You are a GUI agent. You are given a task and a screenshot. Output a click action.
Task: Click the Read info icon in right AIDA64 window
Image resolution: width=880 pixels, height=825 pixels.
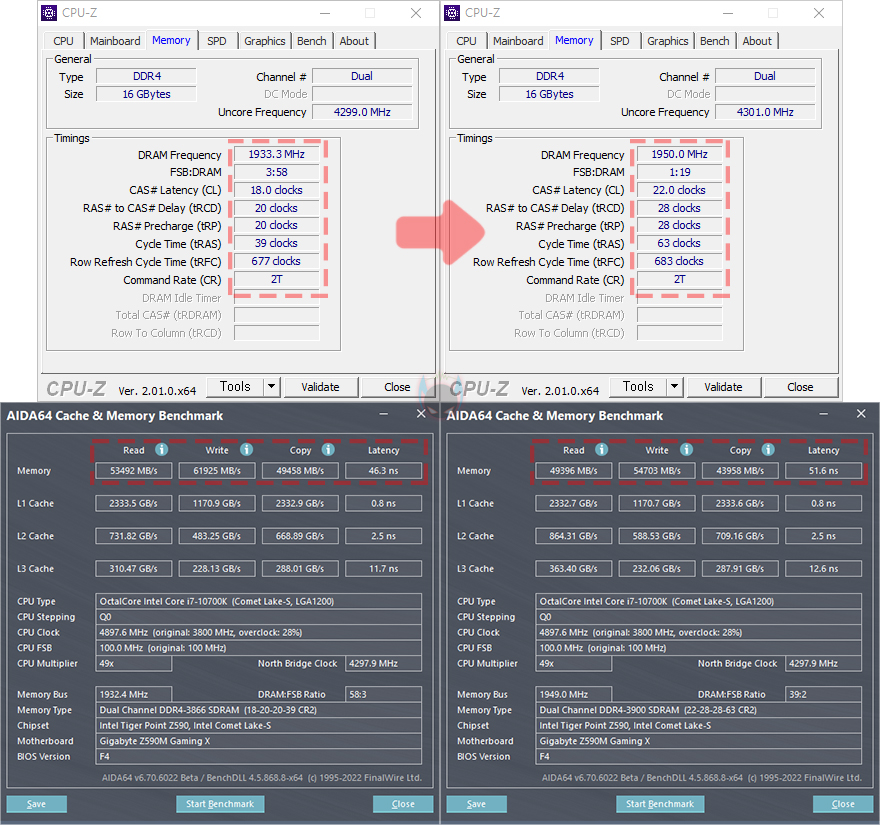[x=601, y=450]
